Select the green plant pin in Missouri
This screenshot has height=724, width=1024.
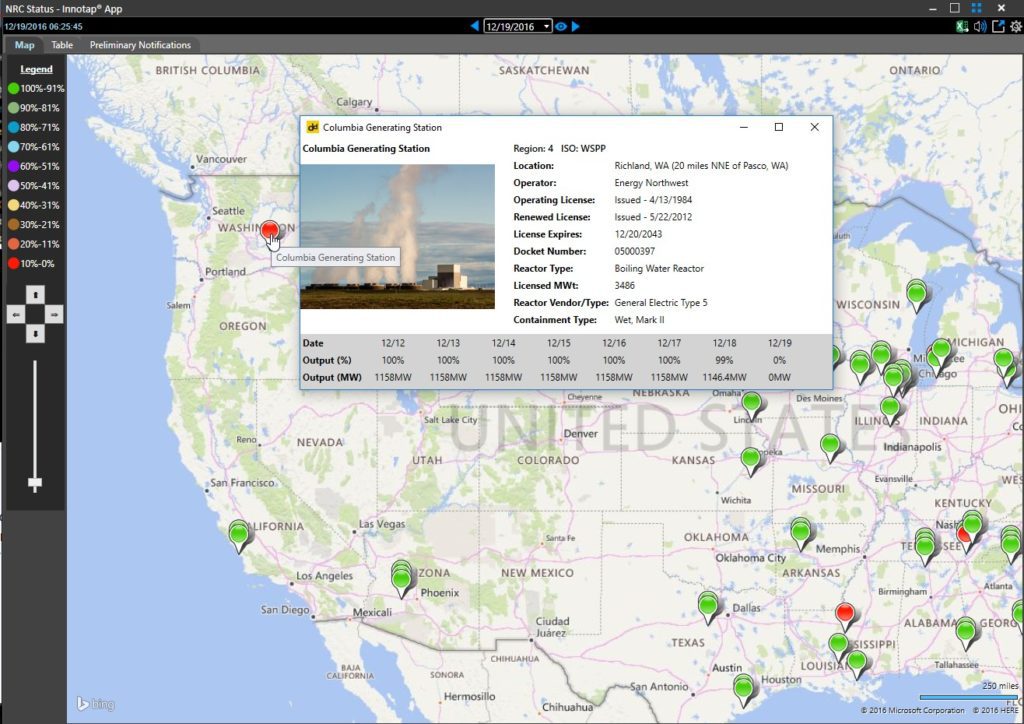pos(829,445)
